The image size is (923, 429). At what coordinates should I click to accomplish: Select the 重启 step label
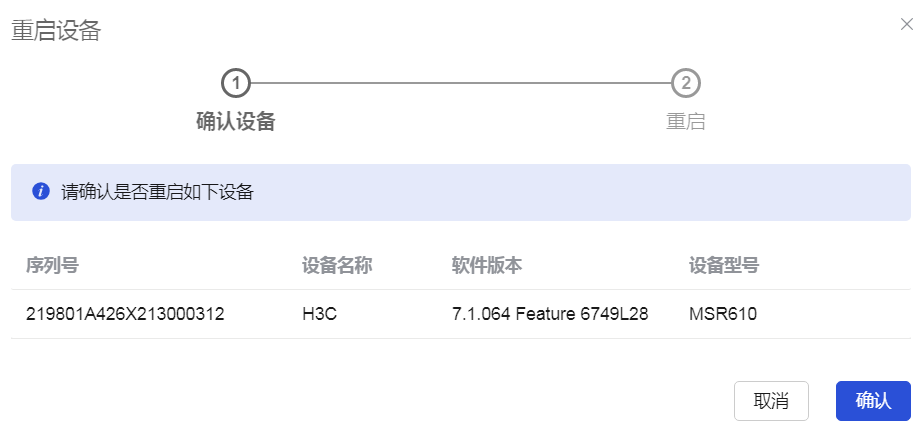(685, 122)
